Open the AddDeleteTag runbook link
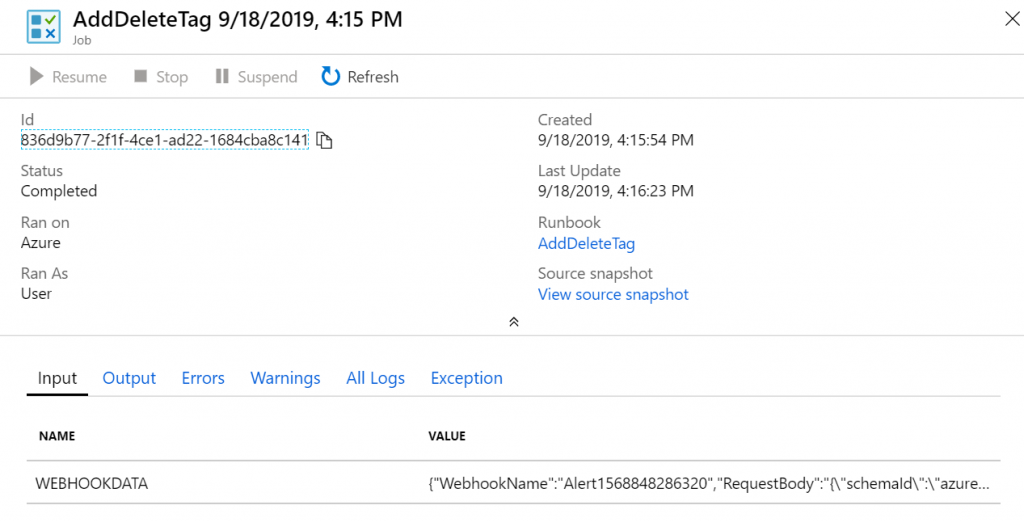The image size is (1024, 522). click(x=586, y=244)
